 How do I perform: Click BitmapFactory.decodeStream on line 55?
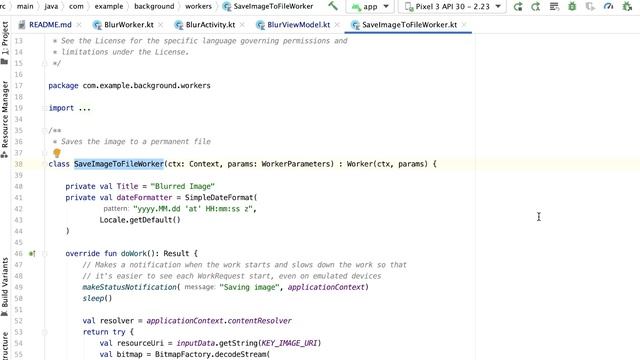coord(211,354)
